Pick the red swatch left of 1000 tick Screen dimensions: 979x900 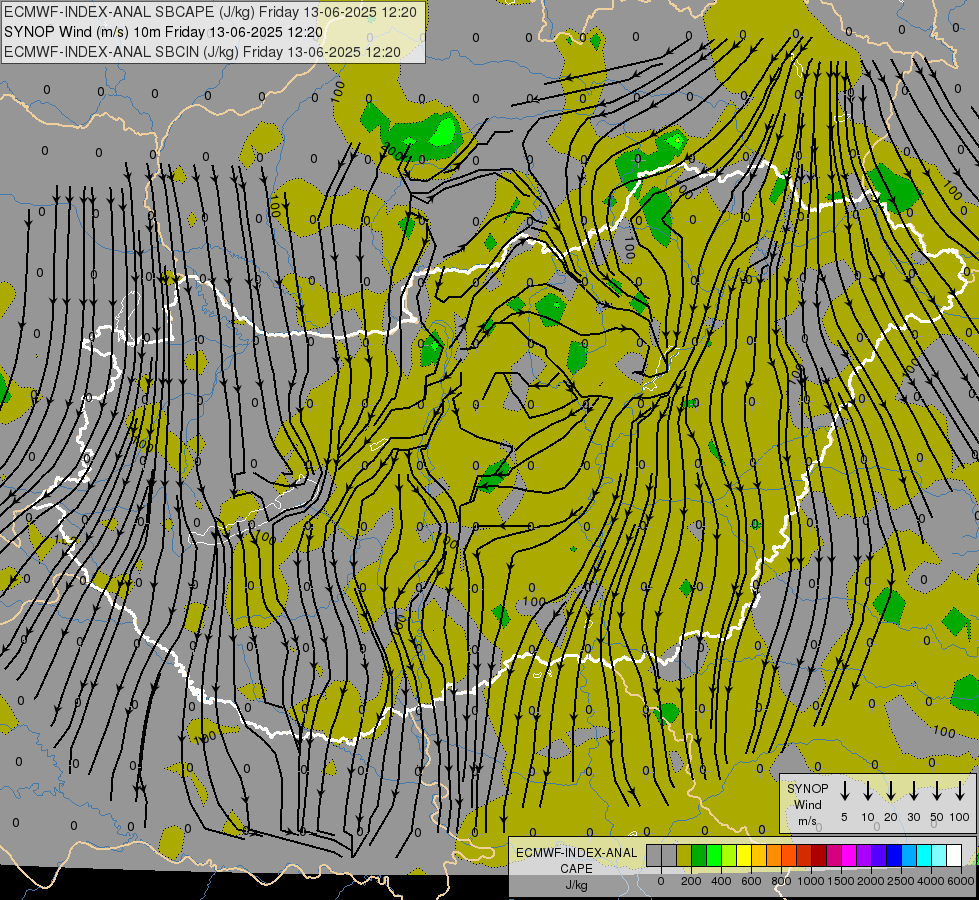tap(804, 855)
